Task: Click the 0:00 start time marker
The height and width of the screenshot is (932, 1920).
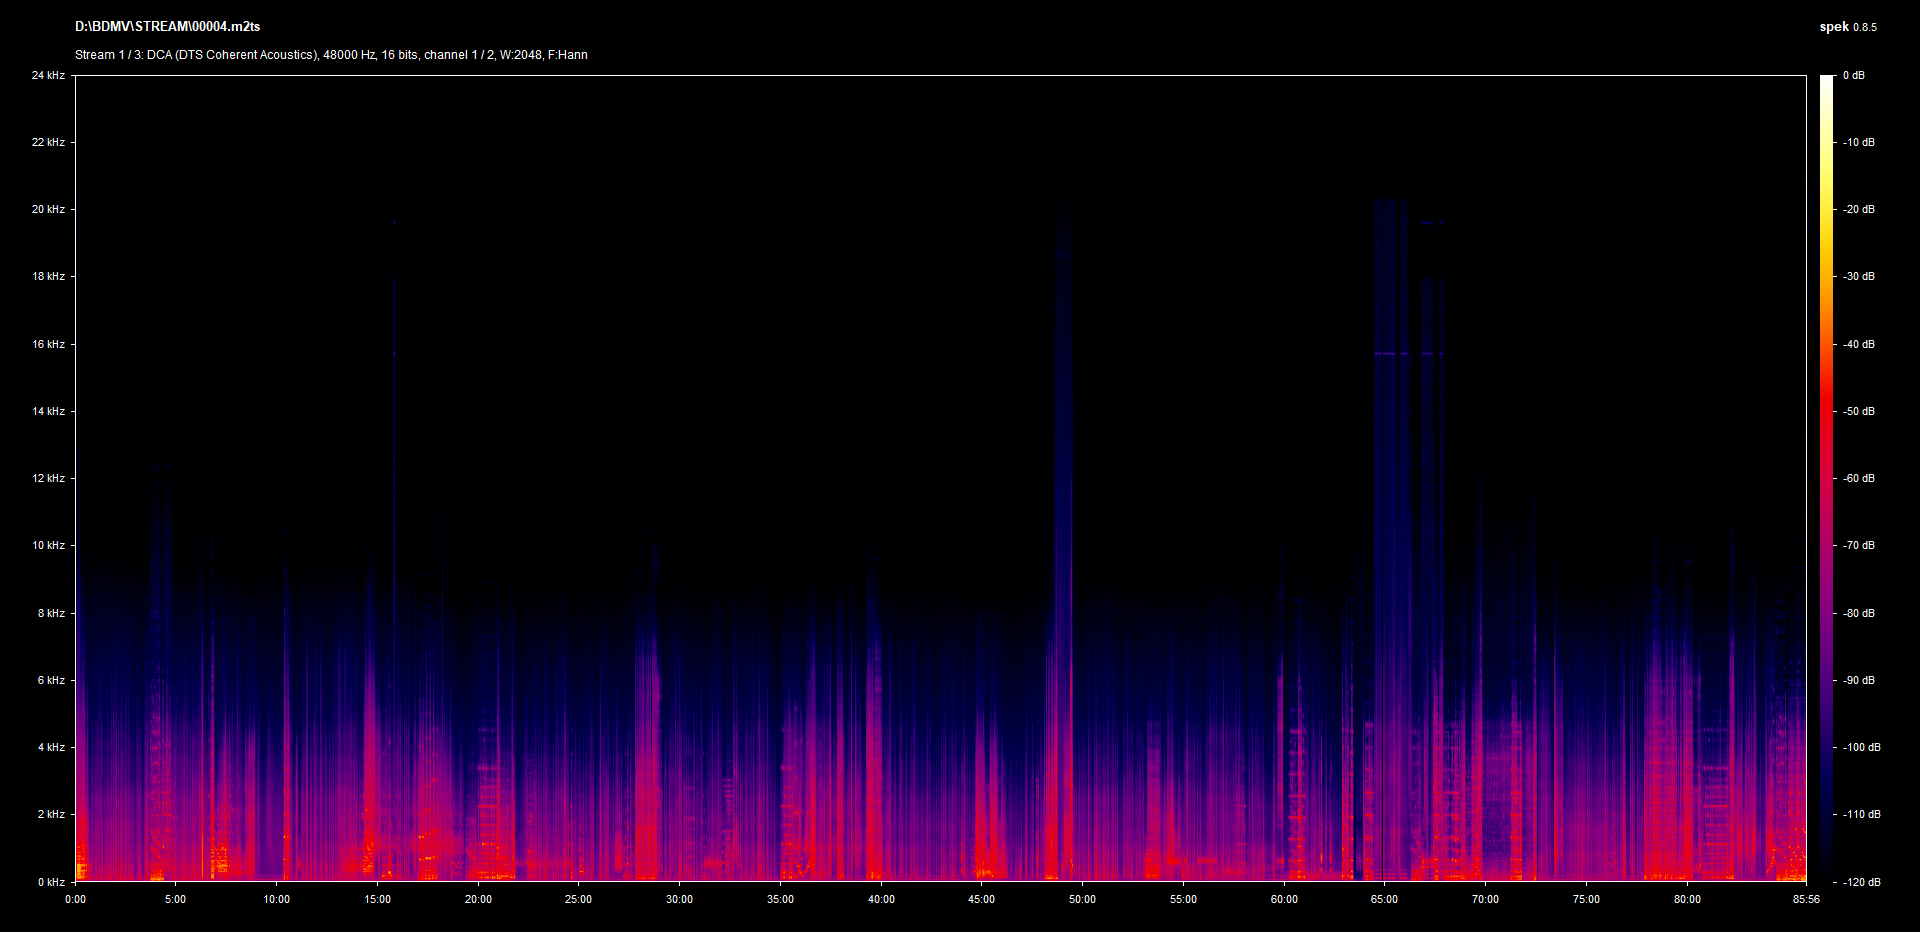Action: pyautogui.click(x=75, y=899)
